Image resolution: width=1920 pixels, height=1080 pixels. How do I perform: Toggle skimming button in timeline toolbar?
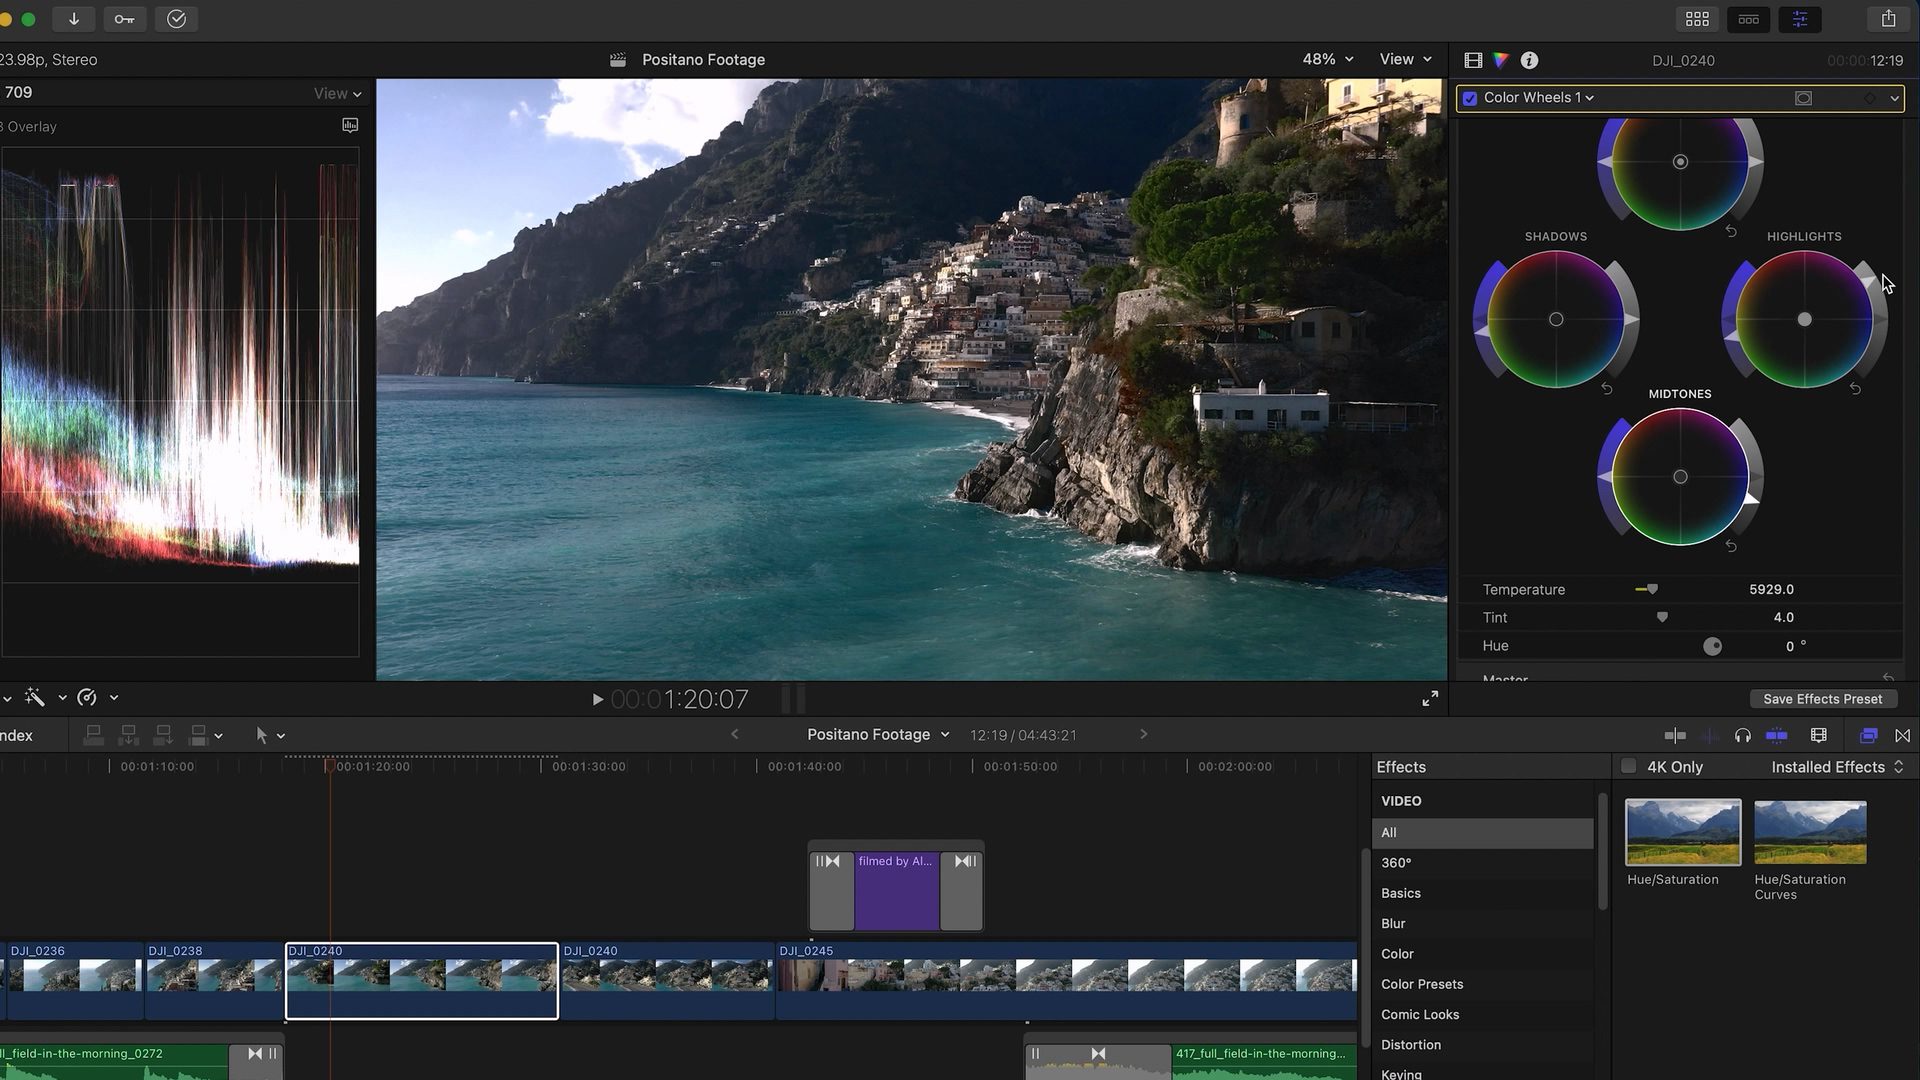click(1675, 735)
